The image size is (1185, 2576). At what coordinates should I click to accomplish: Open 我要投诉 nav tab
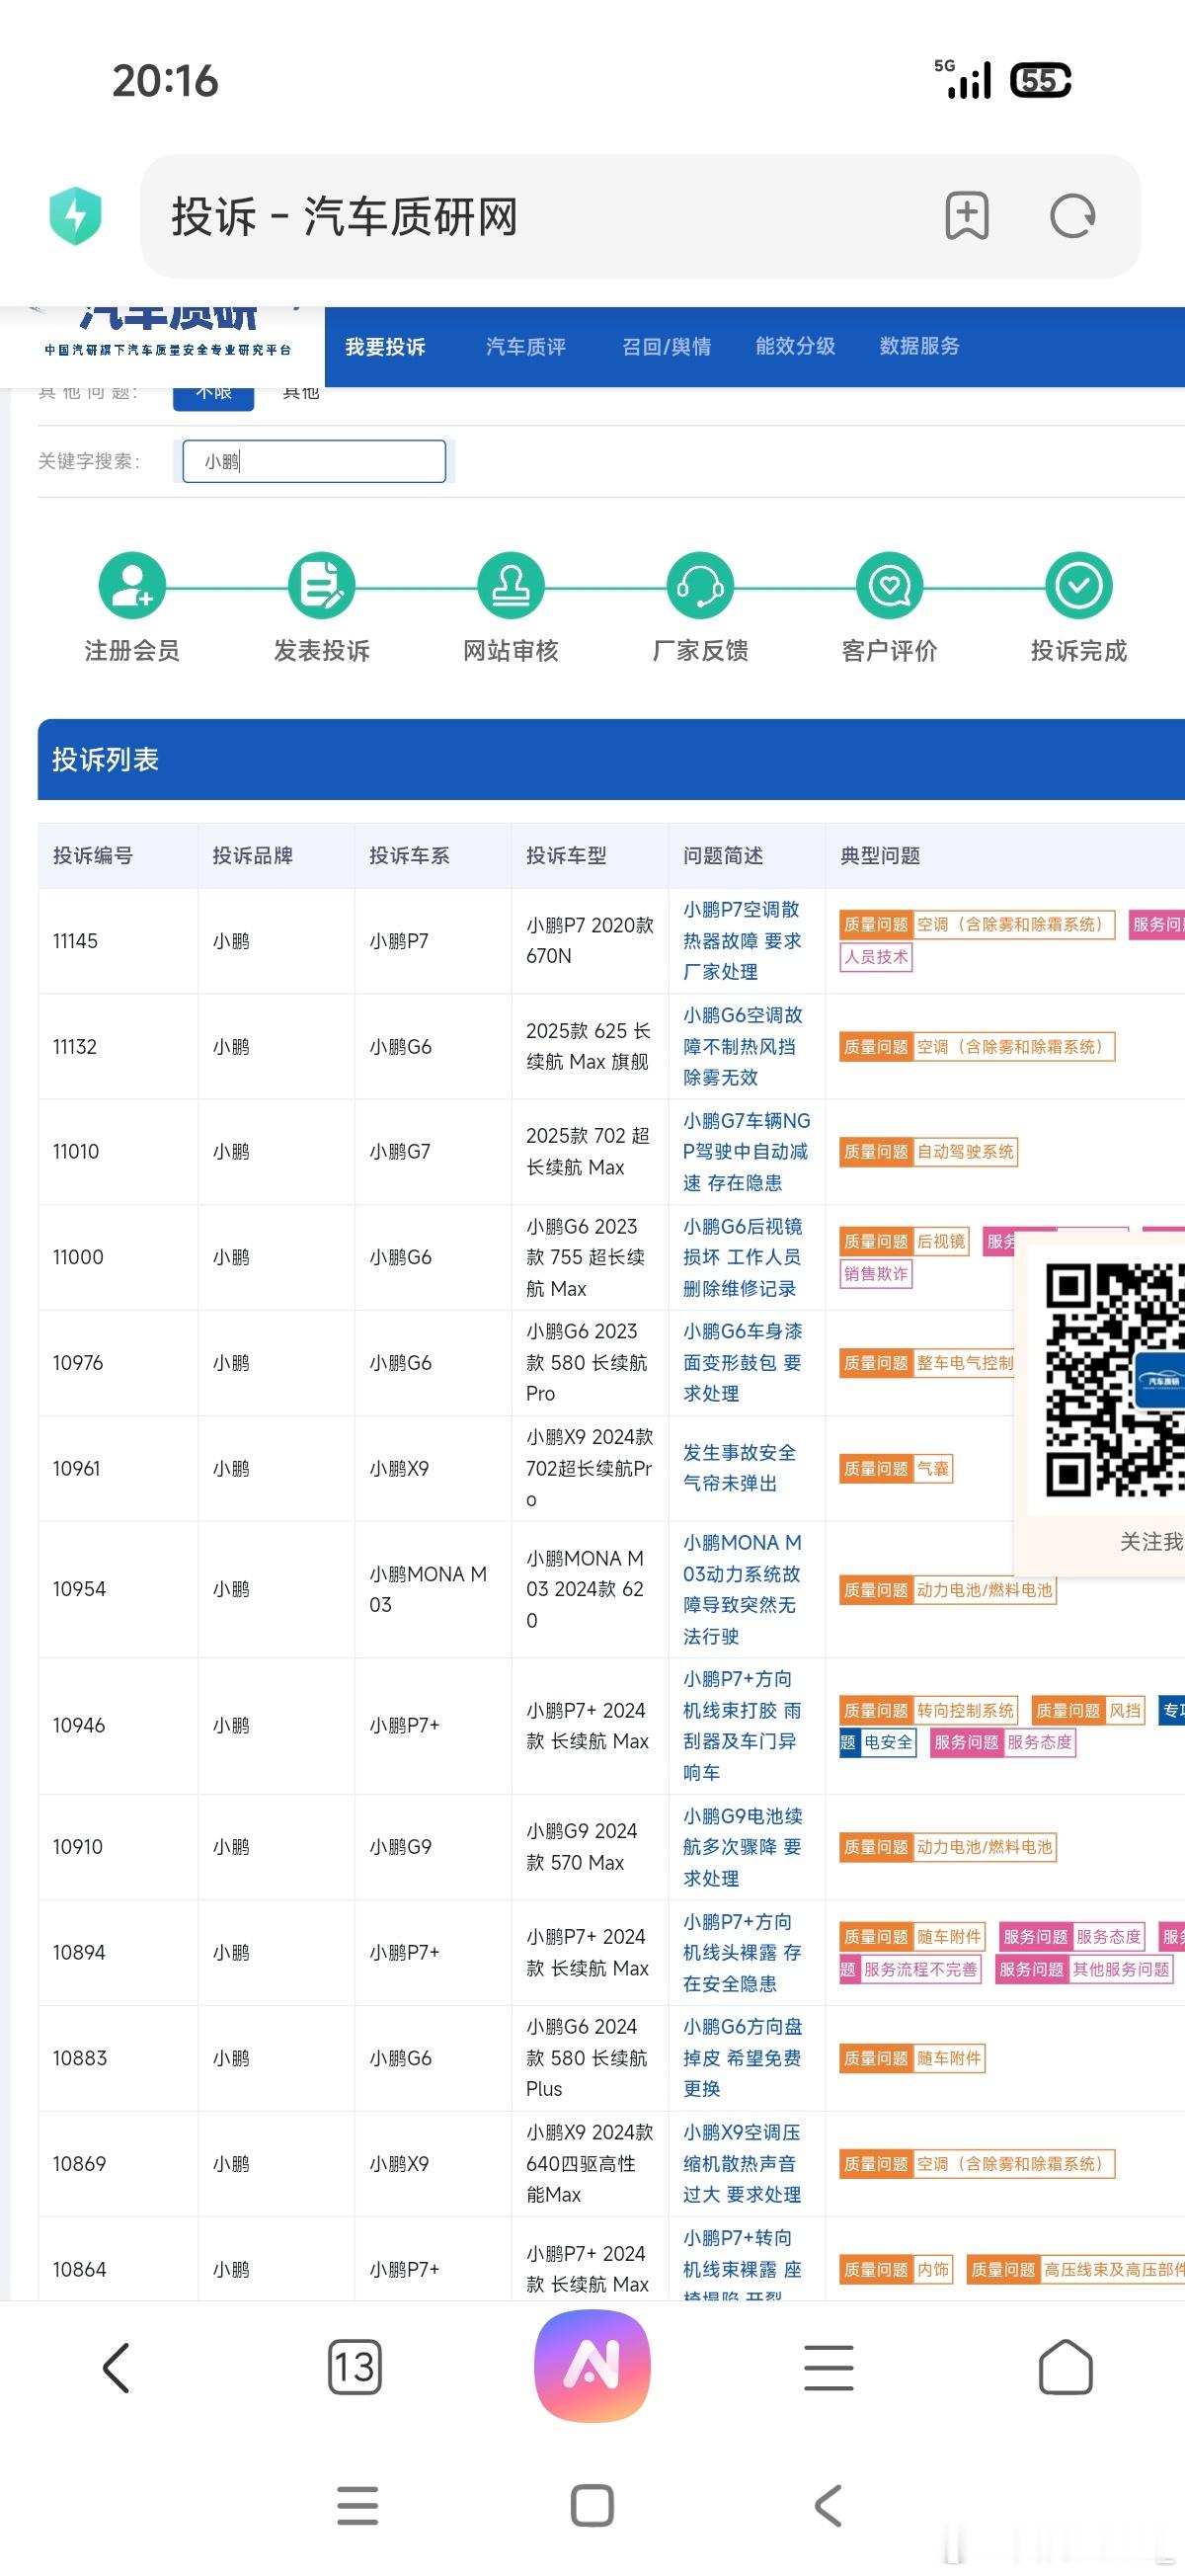point(385,347)
